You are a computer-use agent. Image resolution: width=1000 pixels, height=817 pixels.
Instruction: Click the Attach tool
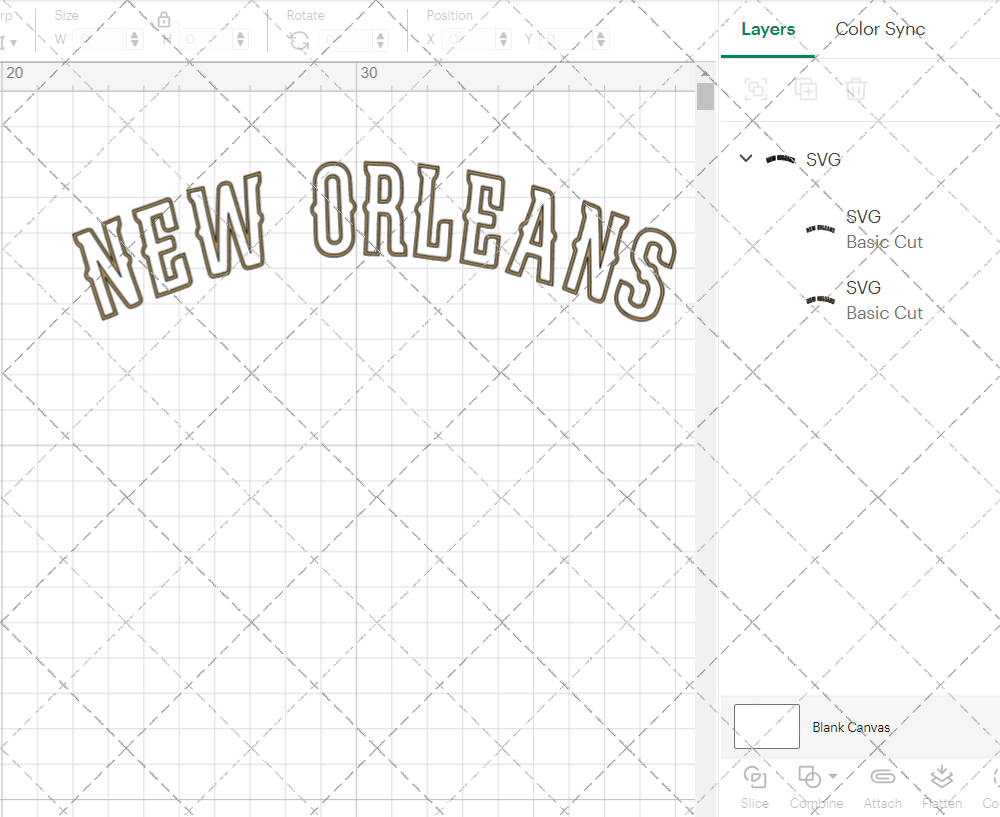pyautogui.click(x=883, y=788)
